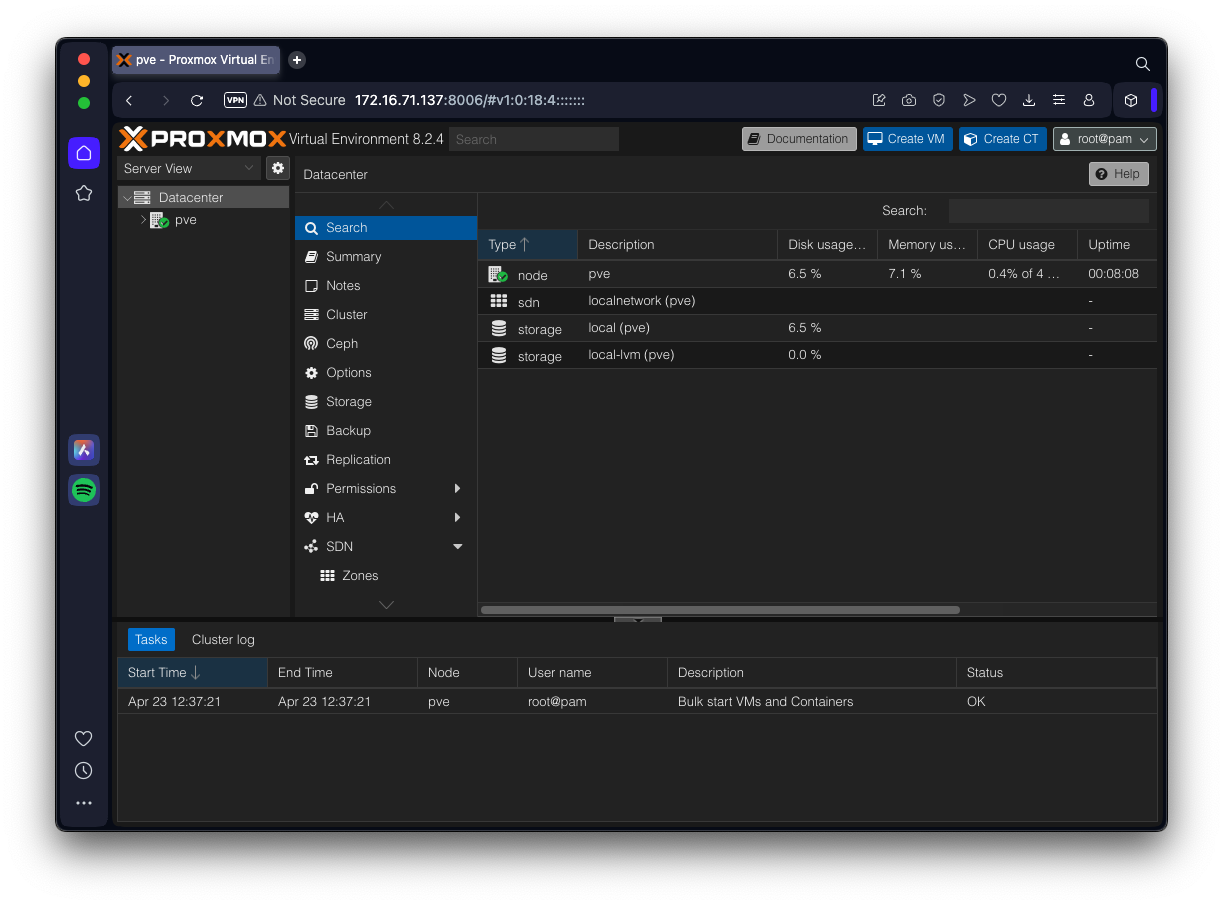Click the browser reload icon
The width and height of the screenshot is (1223, 905).
pos(197,100)
